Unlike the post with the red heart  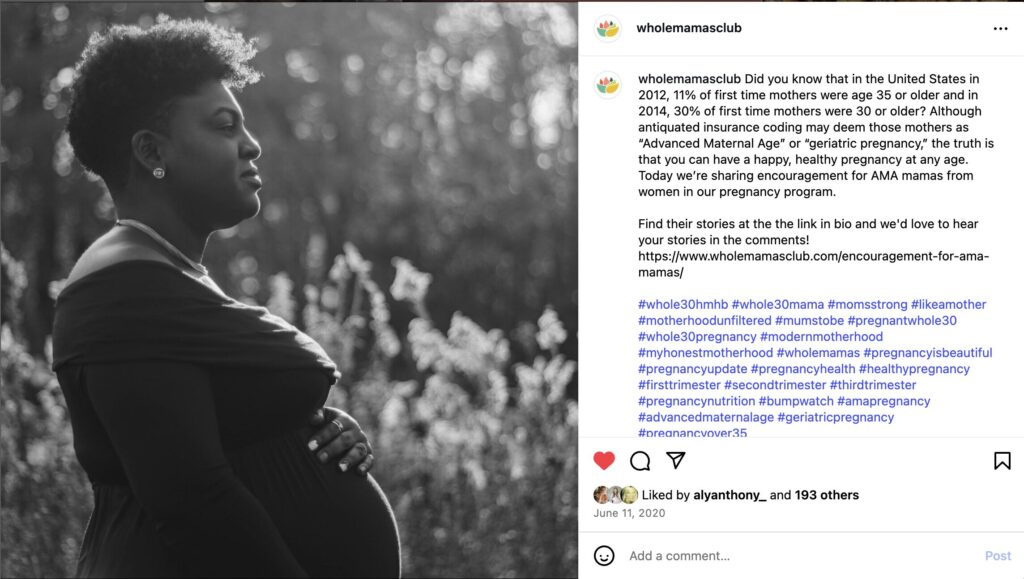click(604, 461)
